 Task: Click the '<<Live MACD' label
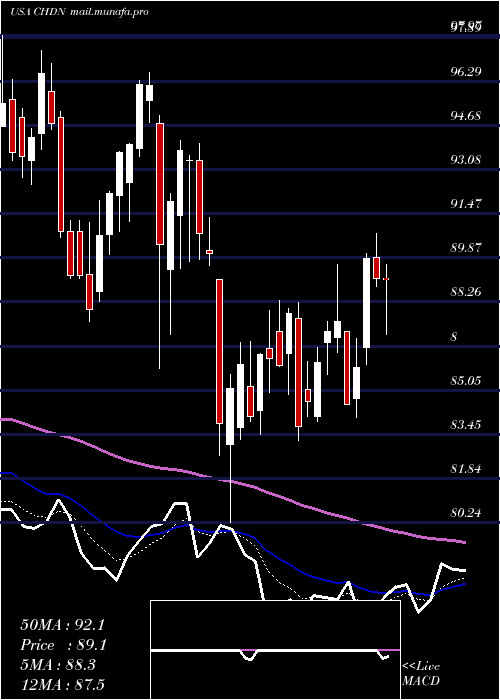[421, 673]
